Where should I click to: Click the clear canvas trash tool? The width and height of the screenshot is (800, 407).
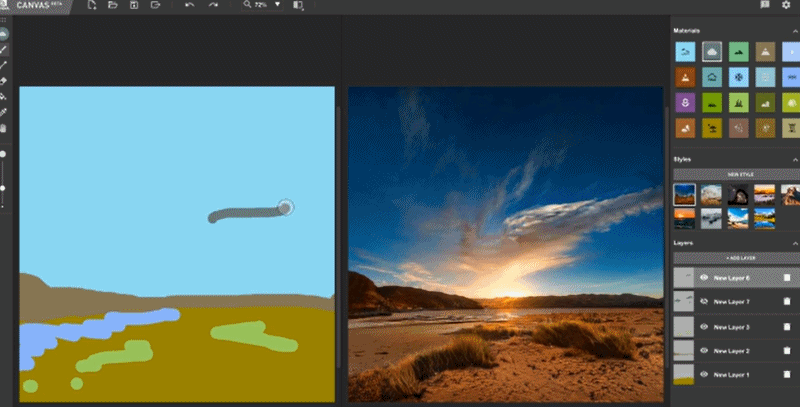click(4, 128)
